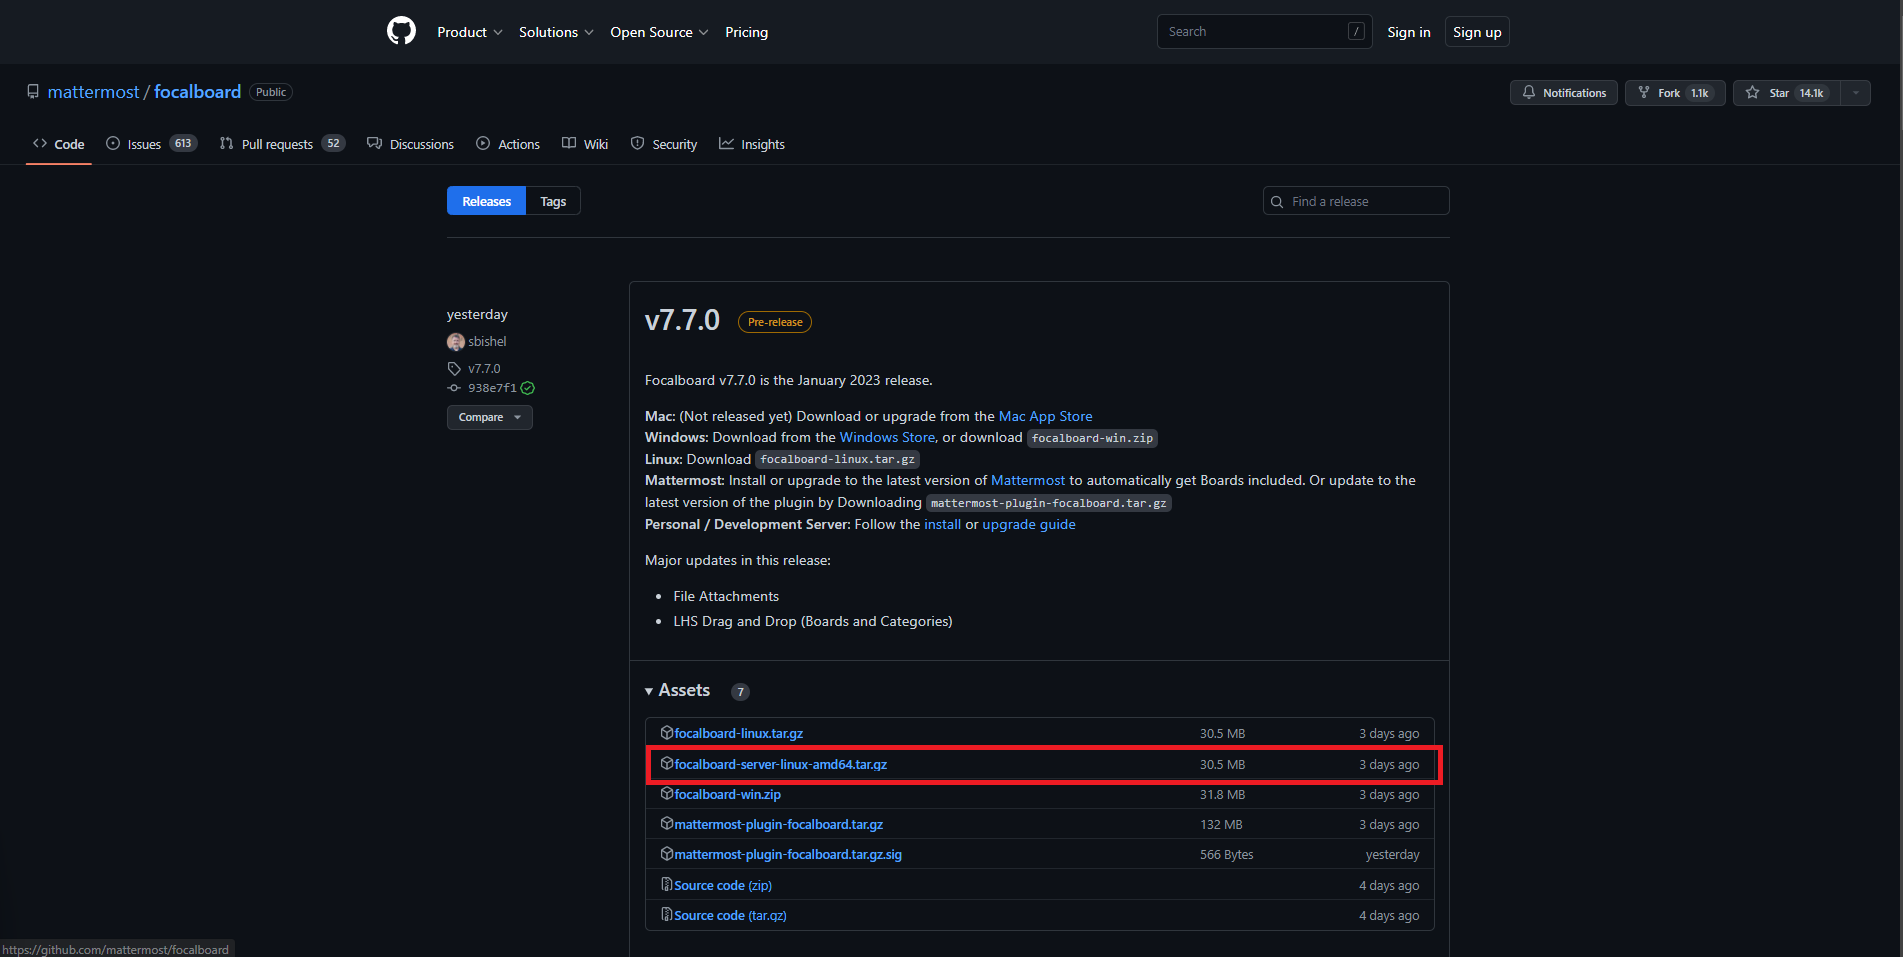The height and width of the screenshot is (957, 1903).
Task: Open the sbishel author link
Action: pyautogui.click(x=487, y=342)
